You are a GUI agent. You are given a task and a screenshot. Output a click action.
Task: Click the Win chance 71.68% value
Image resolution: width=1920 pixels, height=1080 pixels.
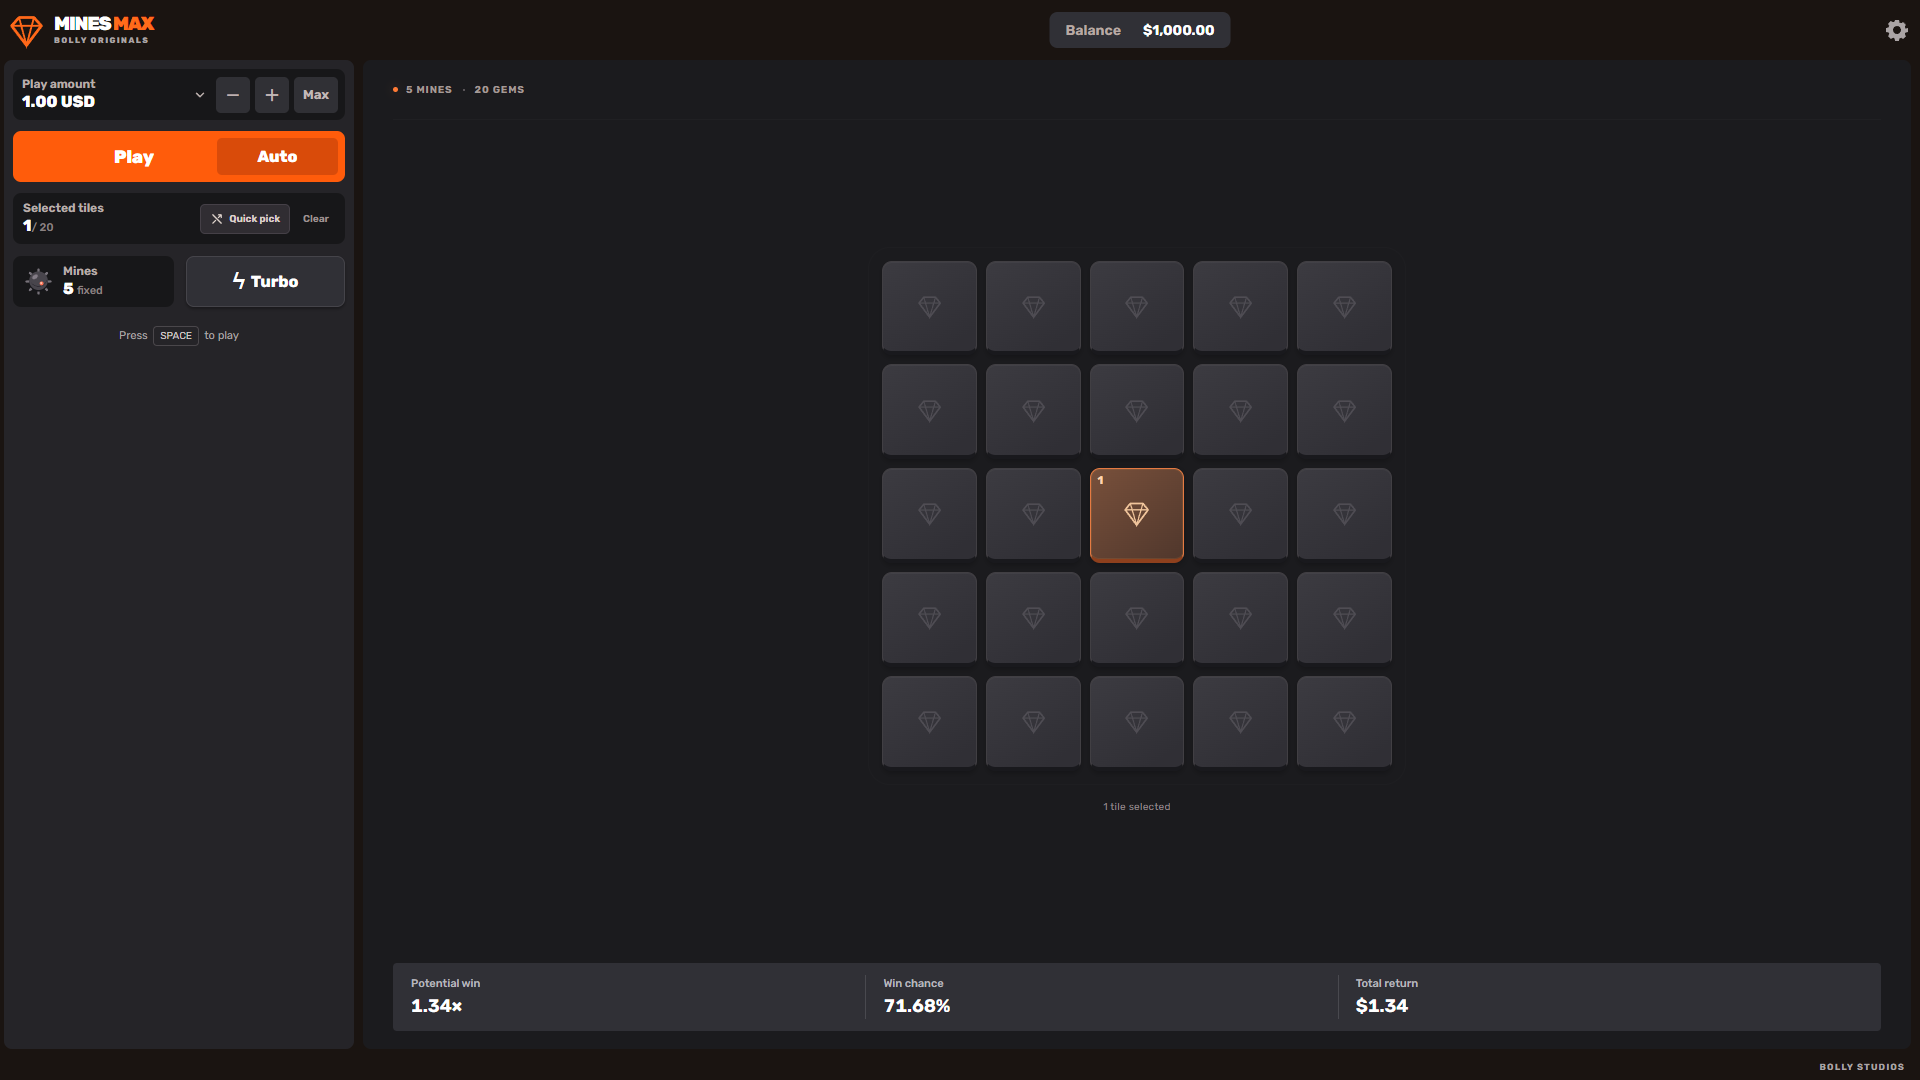click(917, 1006)
